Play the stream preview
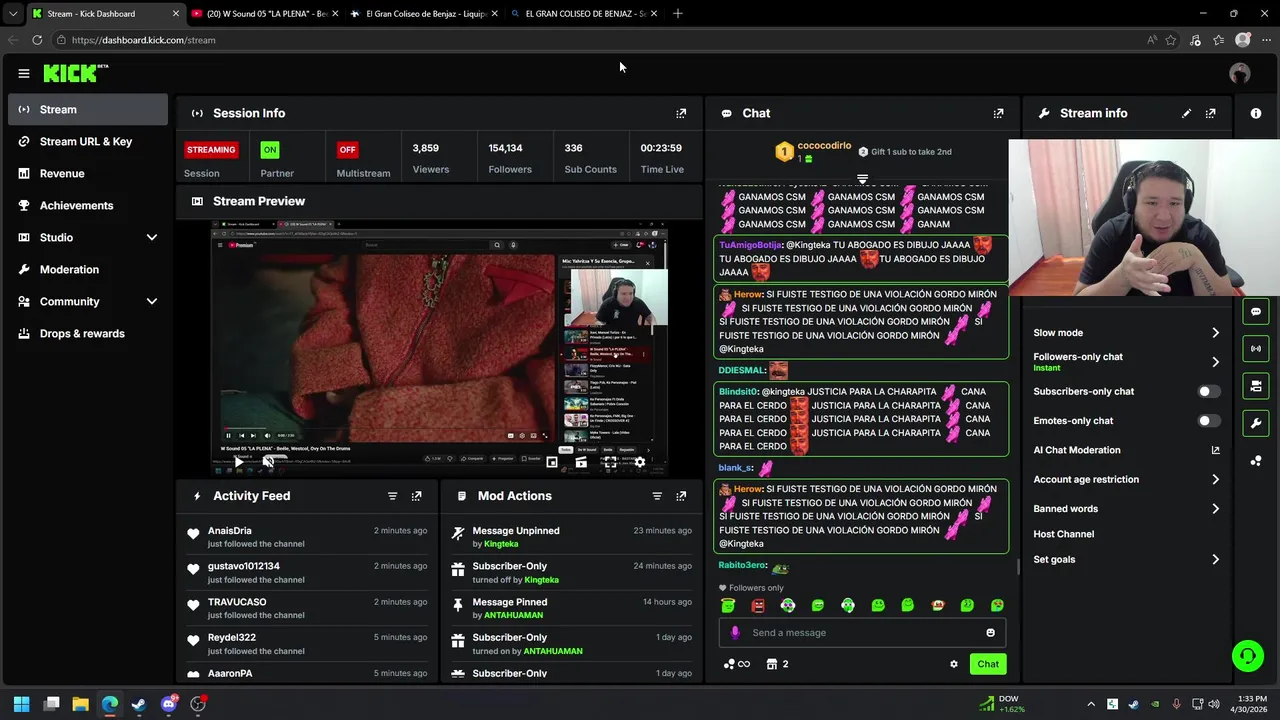 238,462
